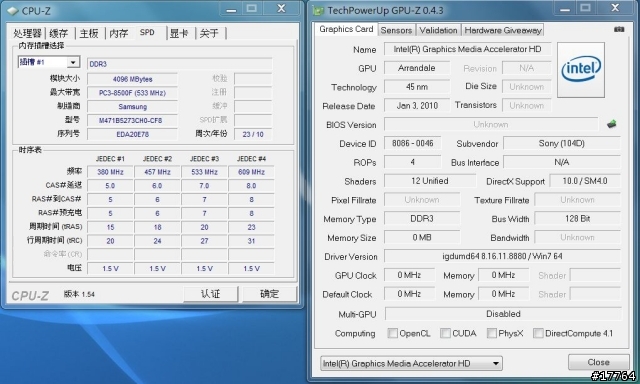640x384 pixels.
Task: Click the BIOS save chip icon
Action: coord(611,124)
